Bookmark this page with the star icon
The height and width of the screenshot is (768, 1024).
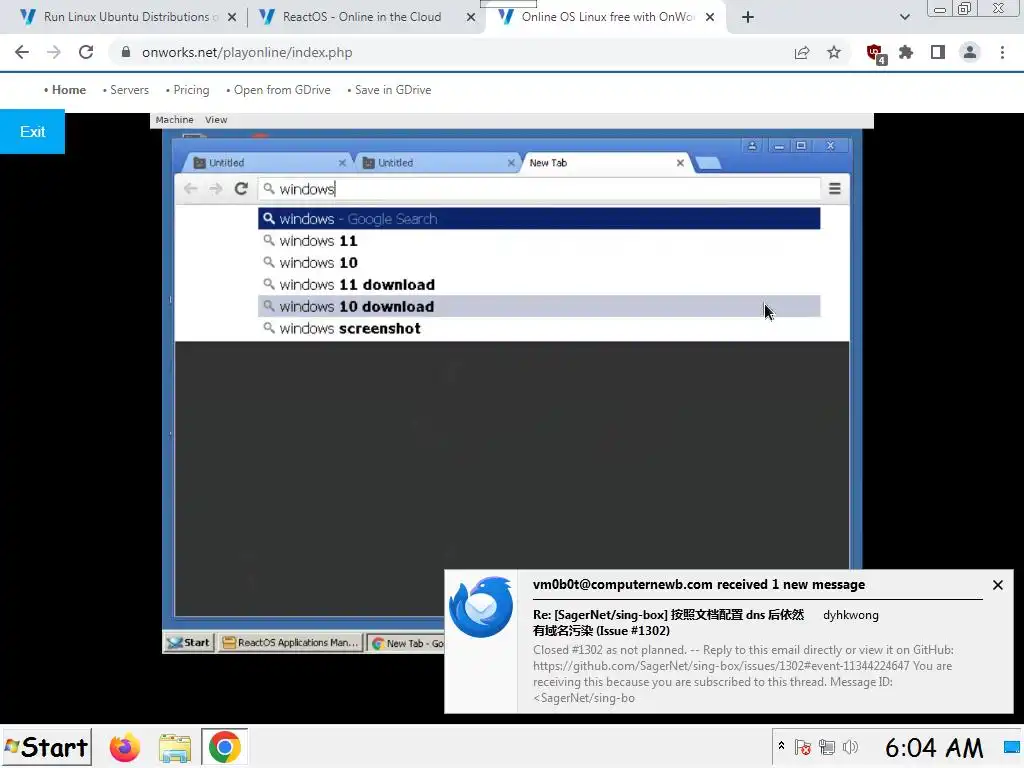(834, 52)
